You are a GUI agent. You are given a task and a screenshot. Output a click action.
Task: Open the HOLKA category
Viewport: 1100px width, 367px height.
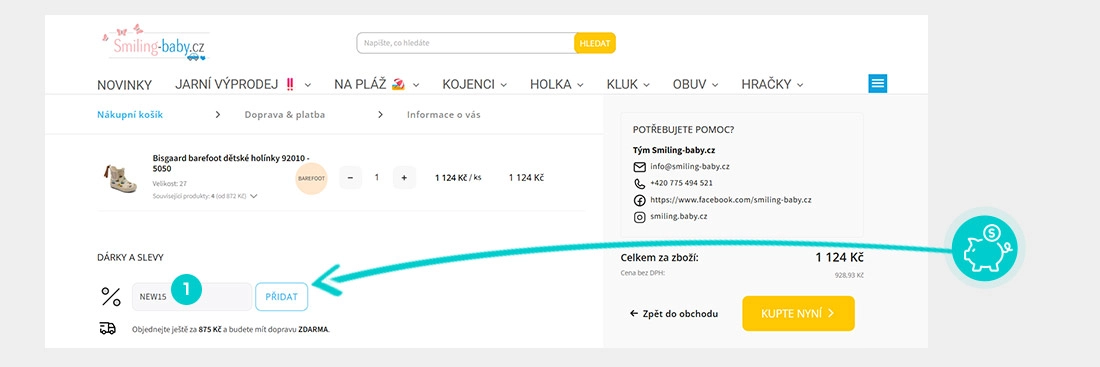click(551, 84)
